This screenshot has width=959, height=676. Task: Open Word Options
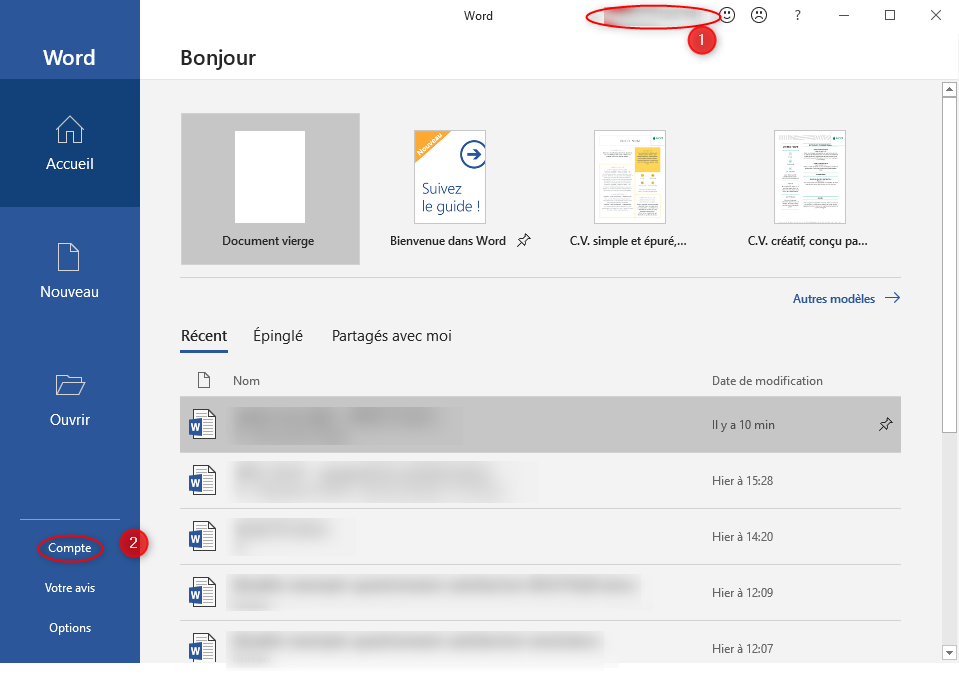(70, 628)
